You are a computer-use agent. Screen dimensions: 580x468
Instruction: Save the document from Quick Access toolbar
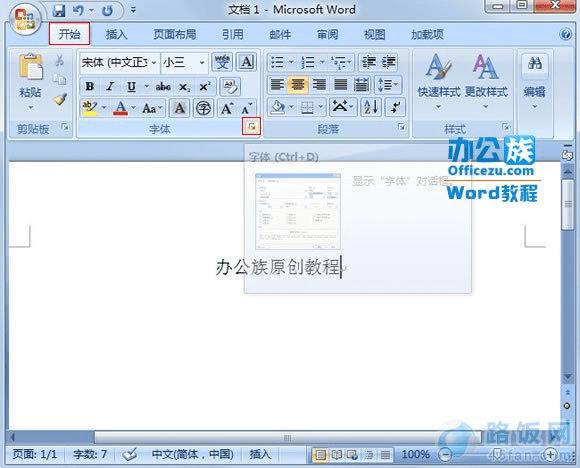[59, 11]
